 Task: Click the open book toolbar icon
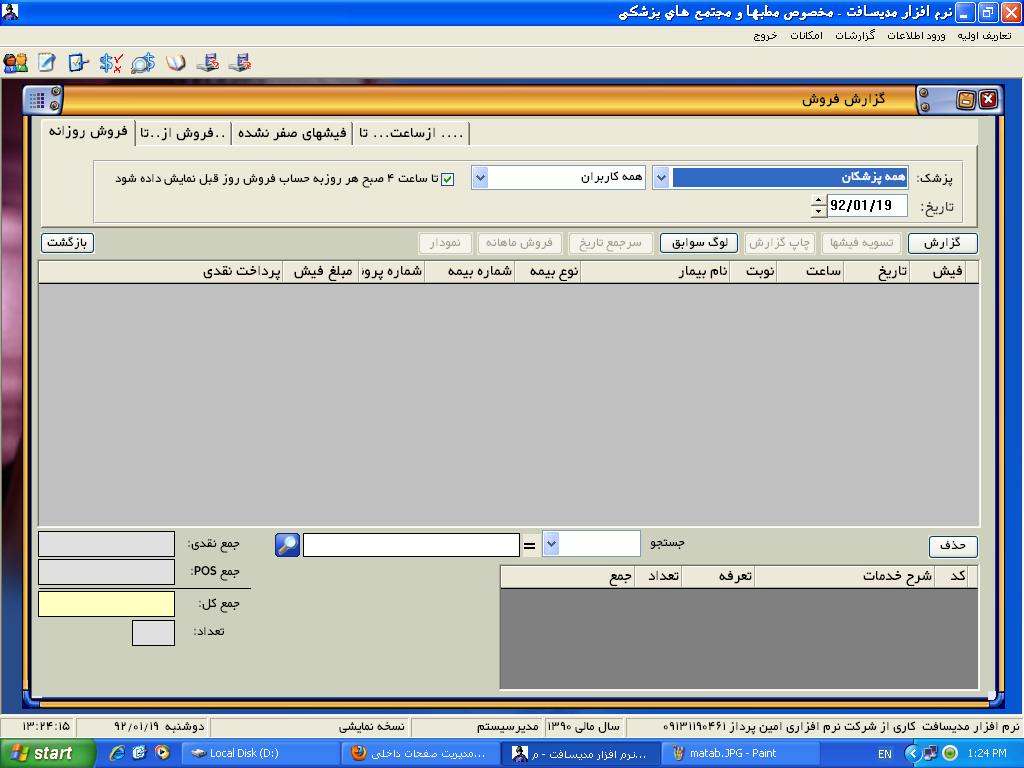[175, 63]
